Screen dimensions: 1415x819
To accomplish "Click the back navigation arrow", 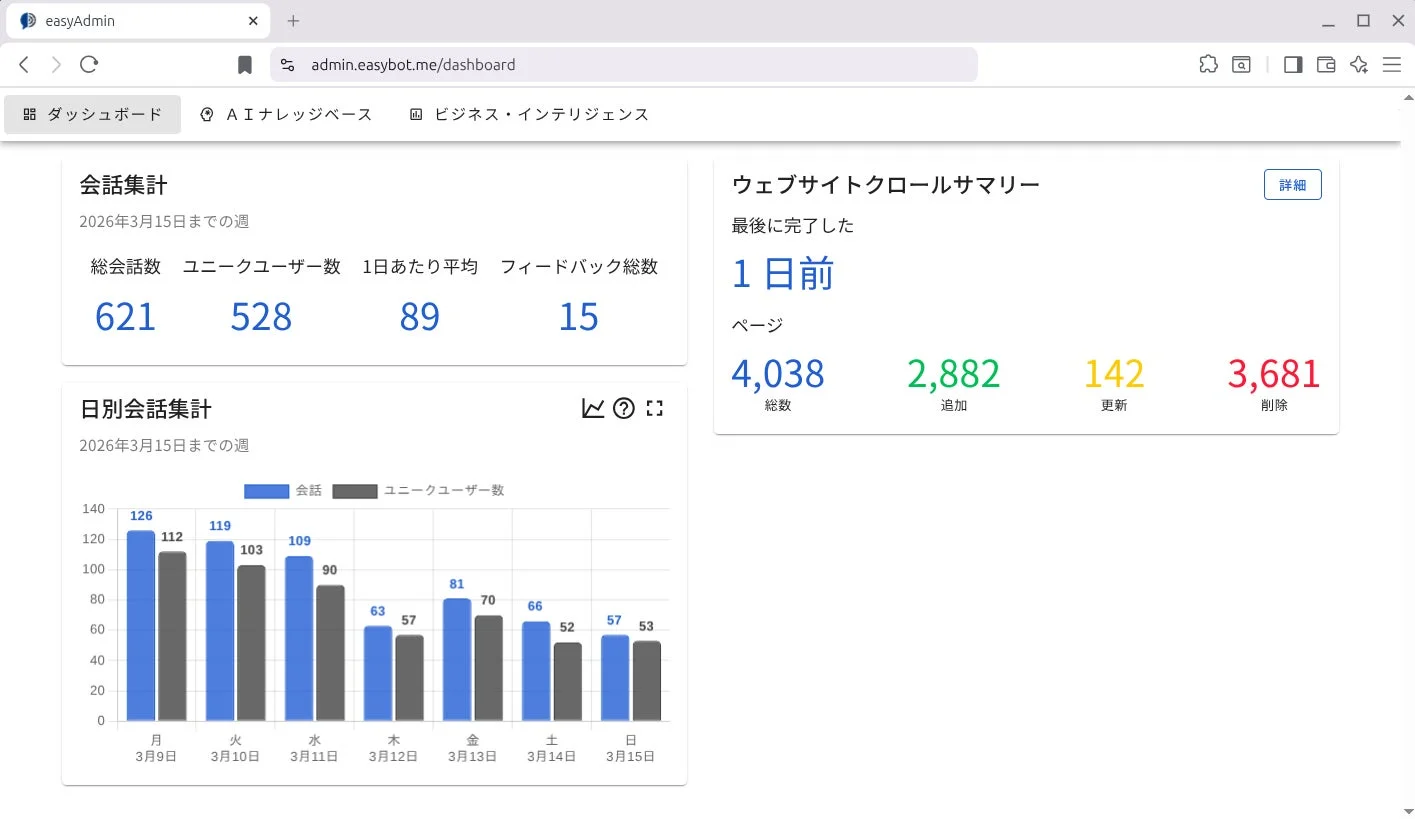I will [24, 64].
